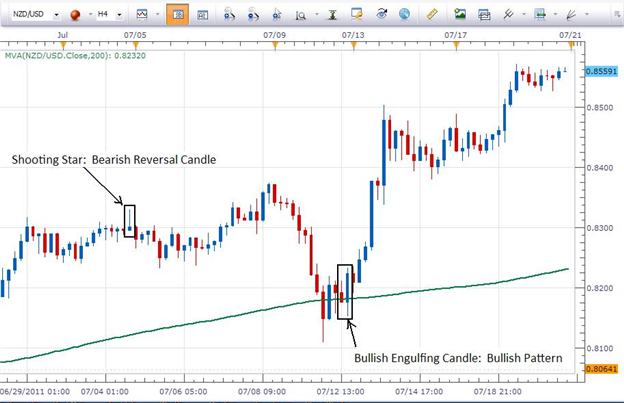This screenshot has width=624, height=403.
Task: Click the red ball icon
Action: tap(75, 15)
